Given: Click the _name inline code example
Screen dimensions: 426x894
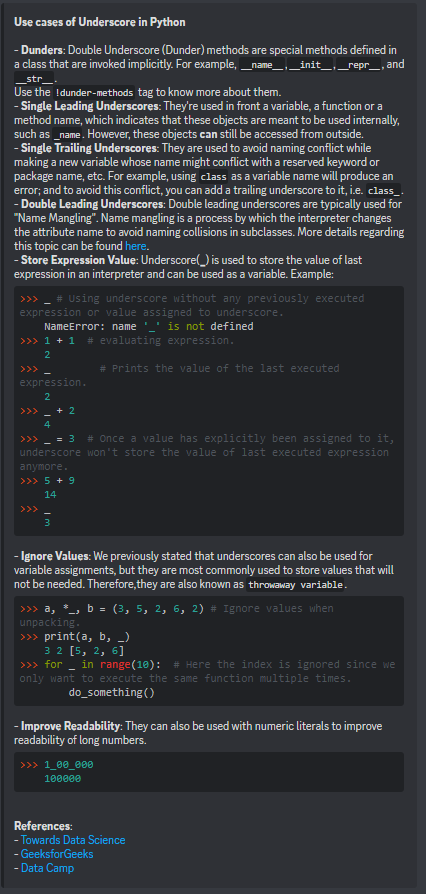Looking at the screenshot, I should pos(68,135).
